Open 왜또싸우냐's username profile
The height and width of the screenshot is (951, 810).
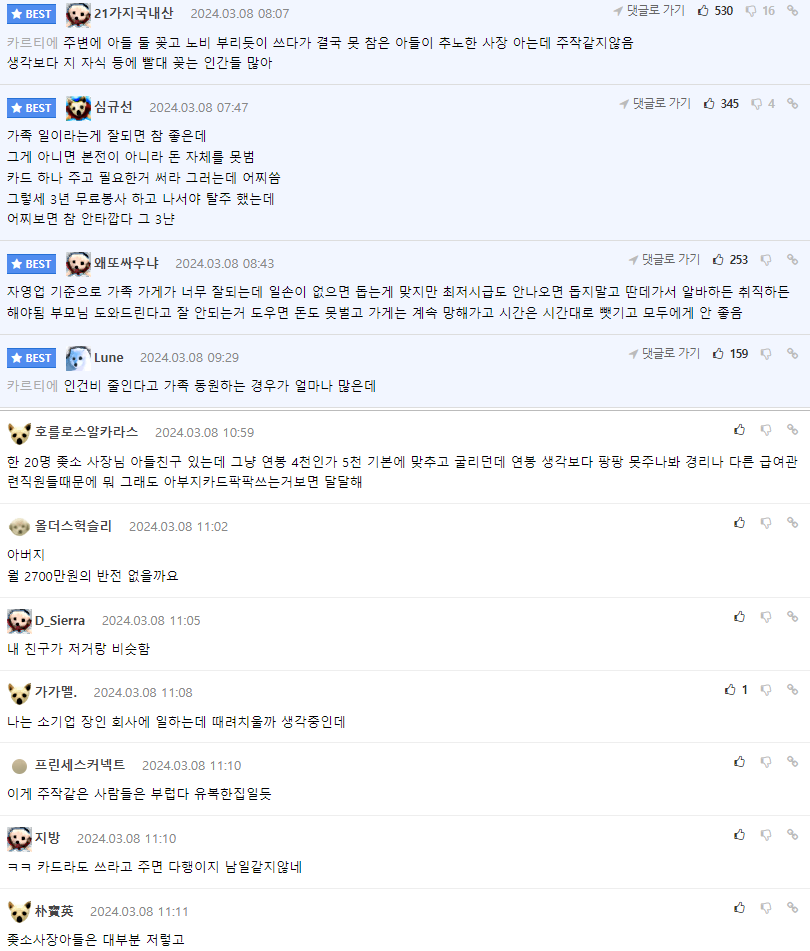[x=126, y=263]
